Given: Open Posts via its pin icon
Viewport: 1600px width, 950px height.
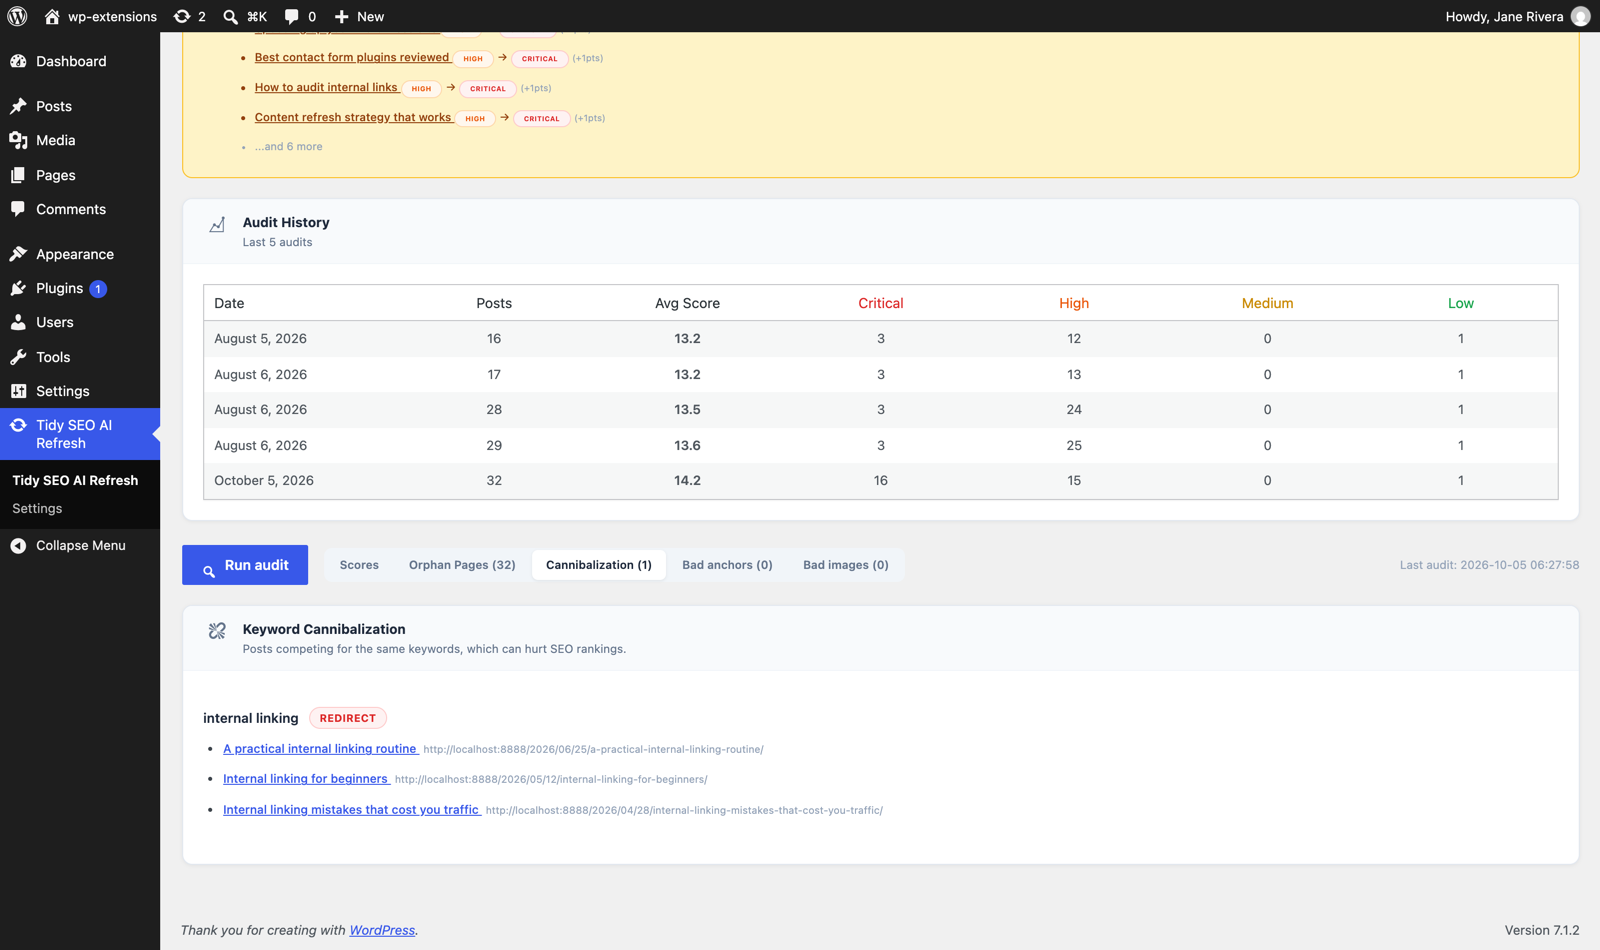Looking at the screenshot, I should (18, 106).
